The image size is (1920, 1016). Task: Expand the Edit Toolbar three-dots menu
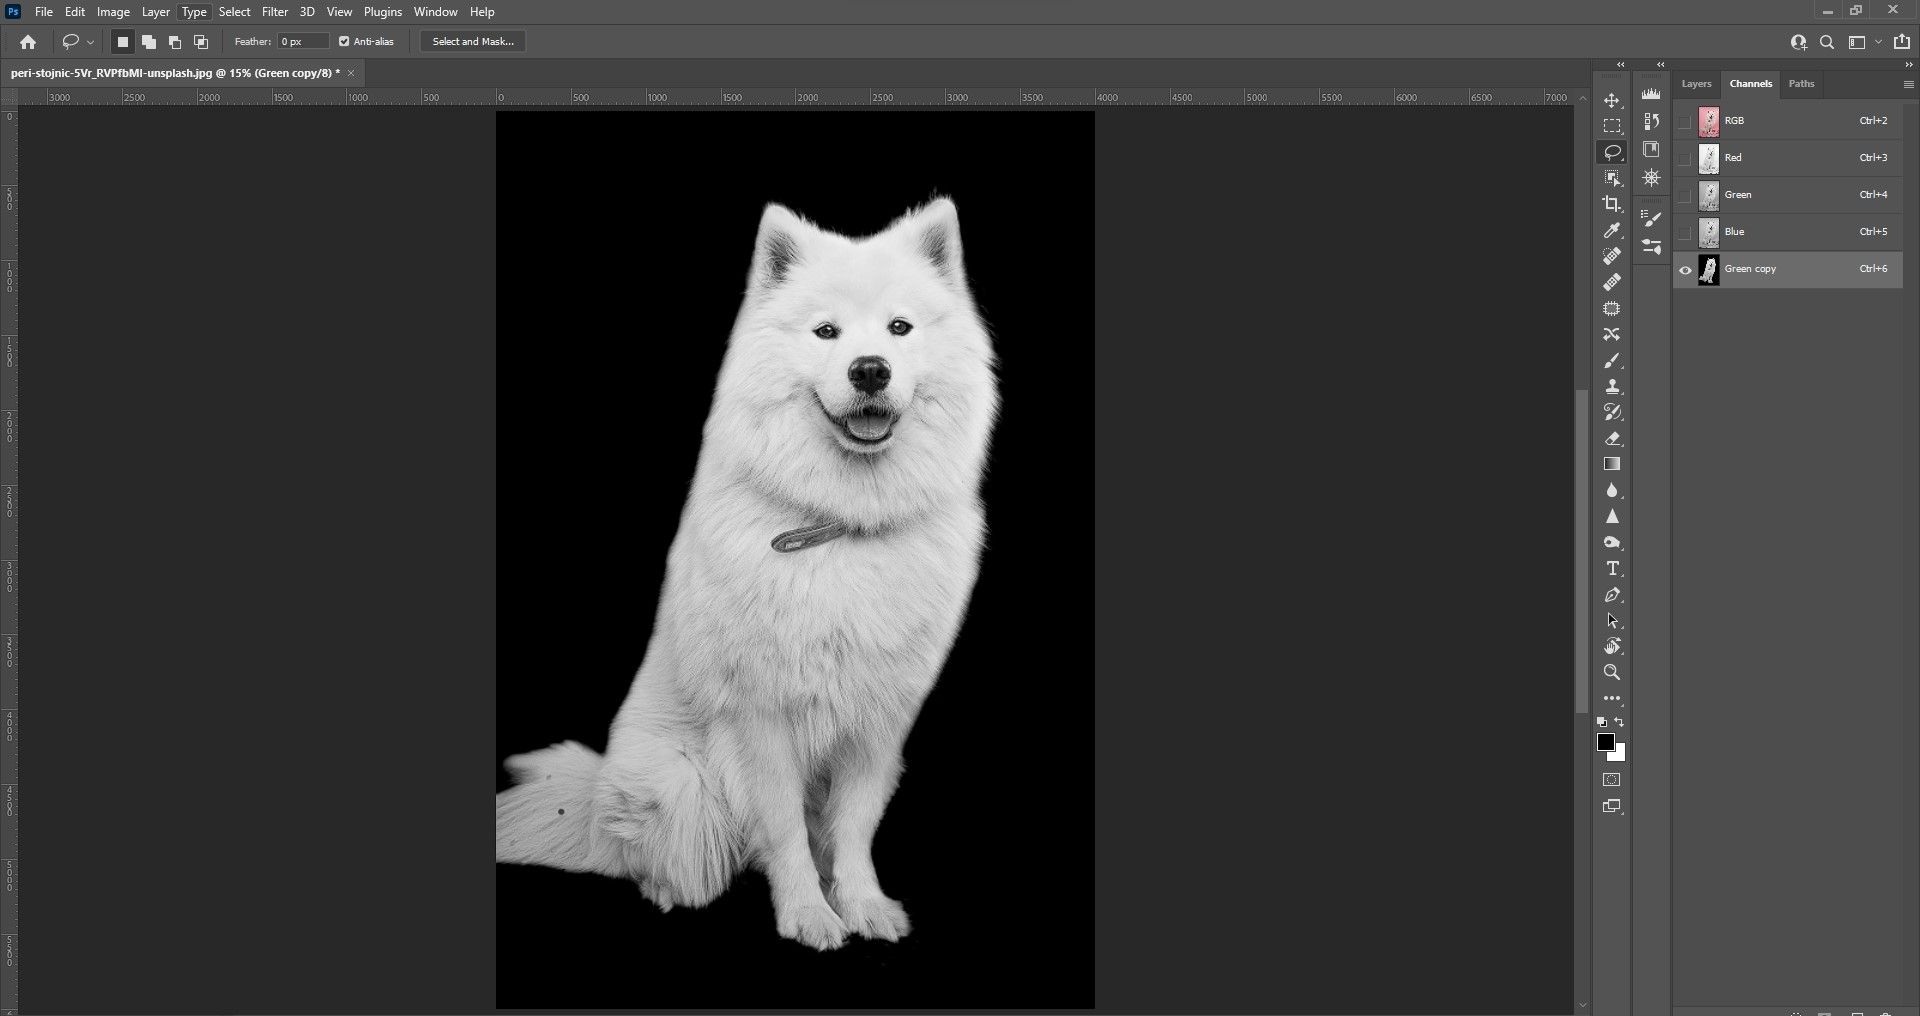[x=1611, y=699]
